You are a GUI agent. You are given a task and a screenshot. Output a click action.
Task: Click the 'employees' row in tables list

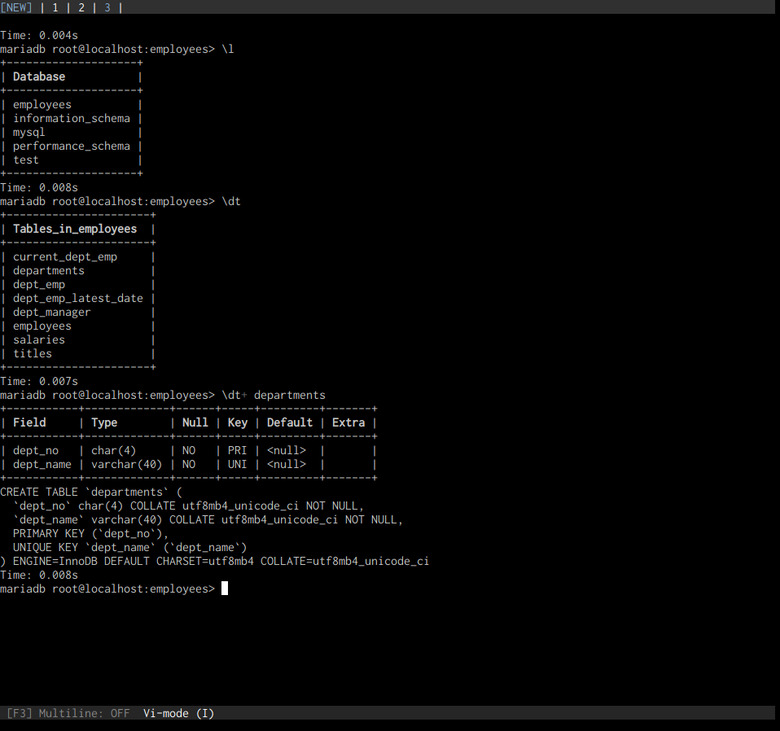(42, 326)
